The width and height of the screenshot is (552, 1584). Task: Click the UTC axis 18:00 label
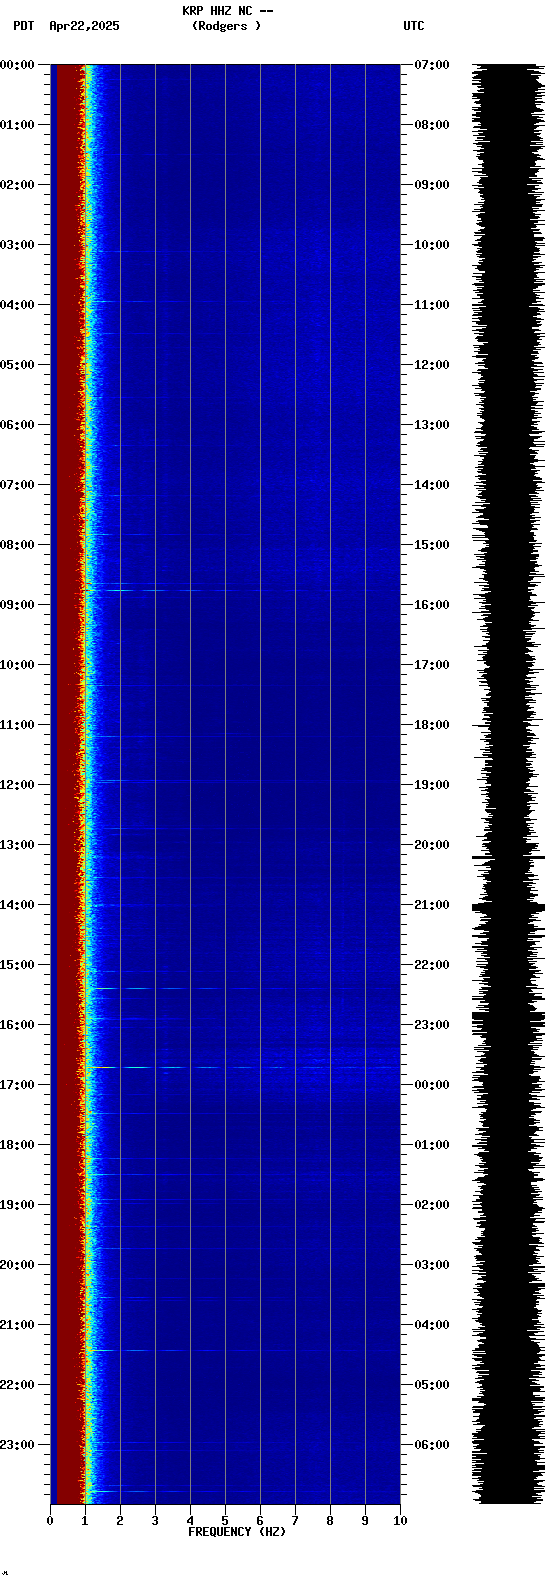click(432, 725)
